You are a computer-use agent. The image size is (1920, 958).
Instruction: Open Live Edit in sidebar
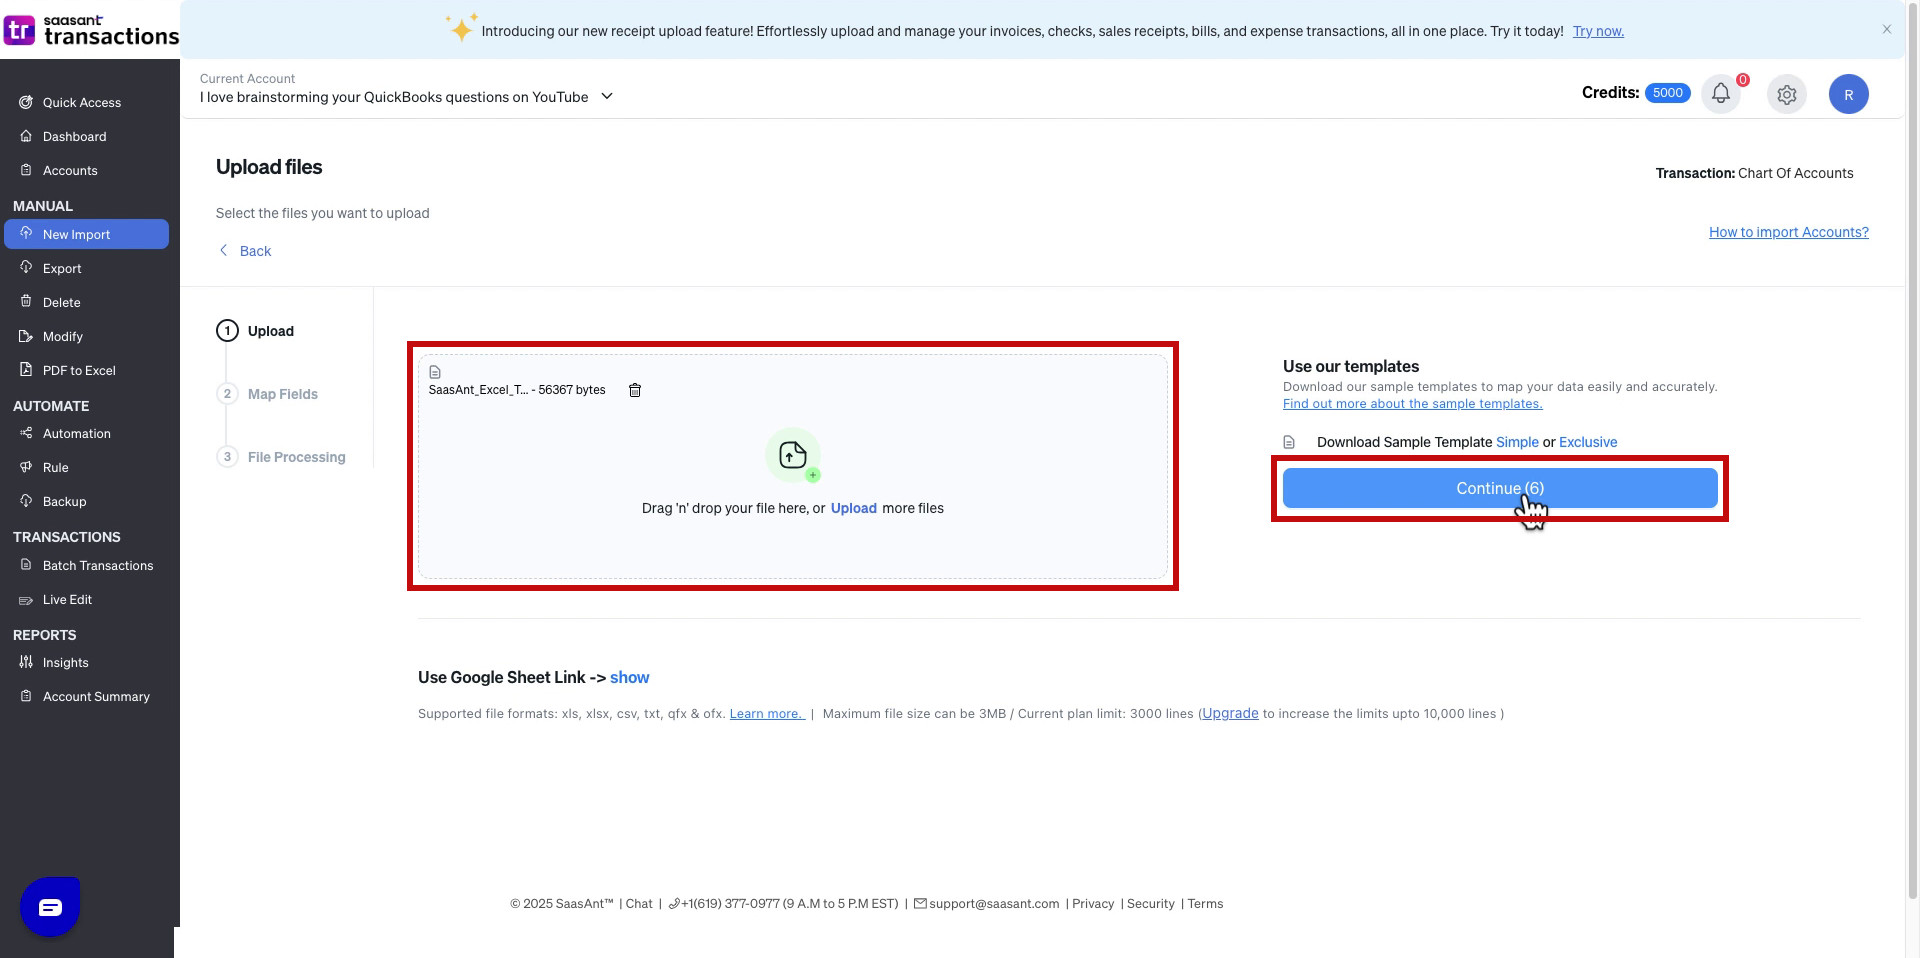67,599
